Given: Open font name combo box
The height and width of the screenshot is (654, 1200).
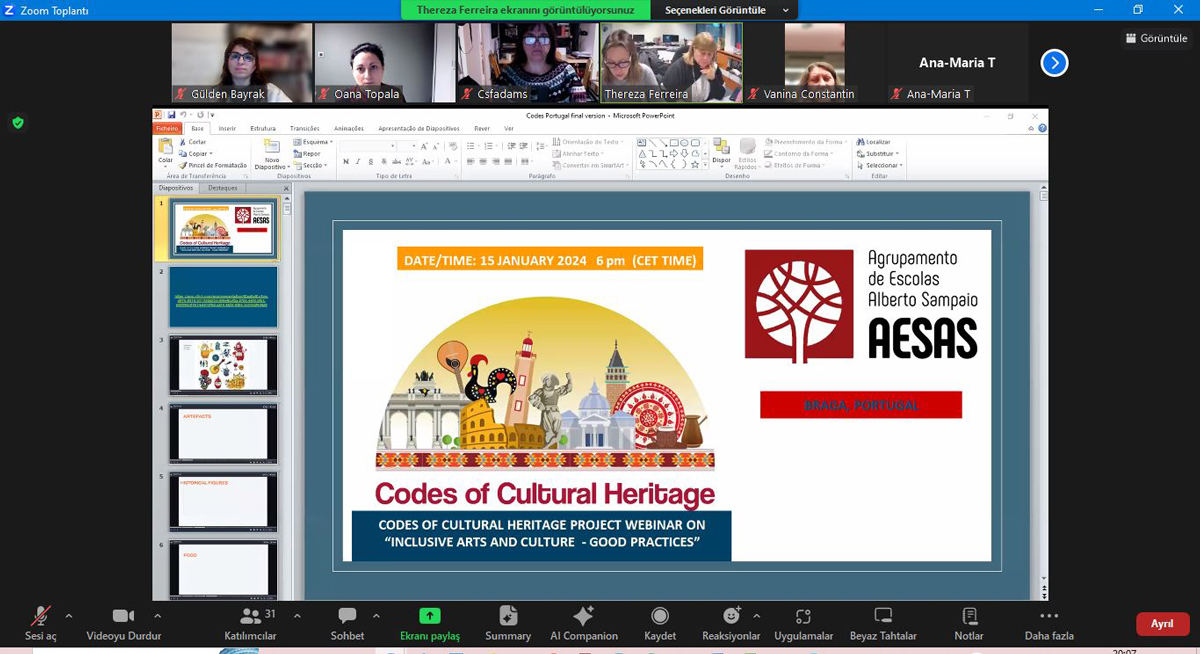Looking at the screenshot, I should [368, 146].
